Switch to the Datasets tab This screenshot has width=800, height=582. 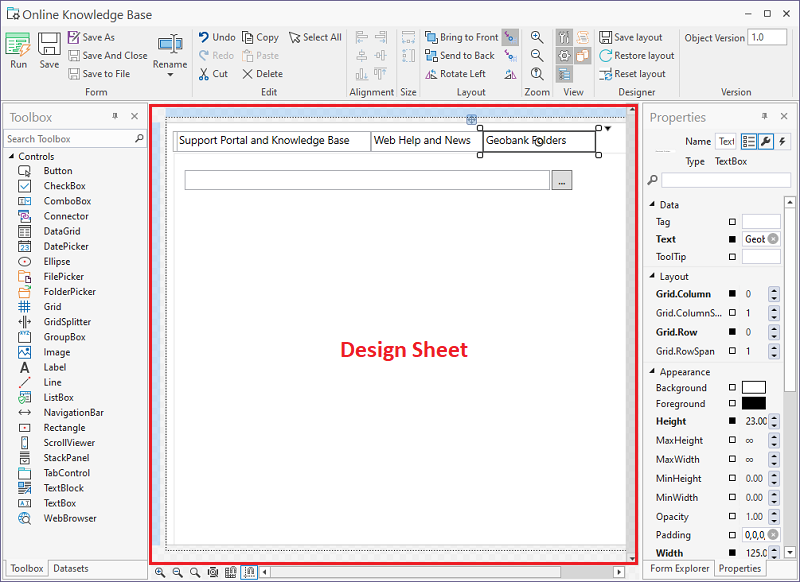pos(71,568)
